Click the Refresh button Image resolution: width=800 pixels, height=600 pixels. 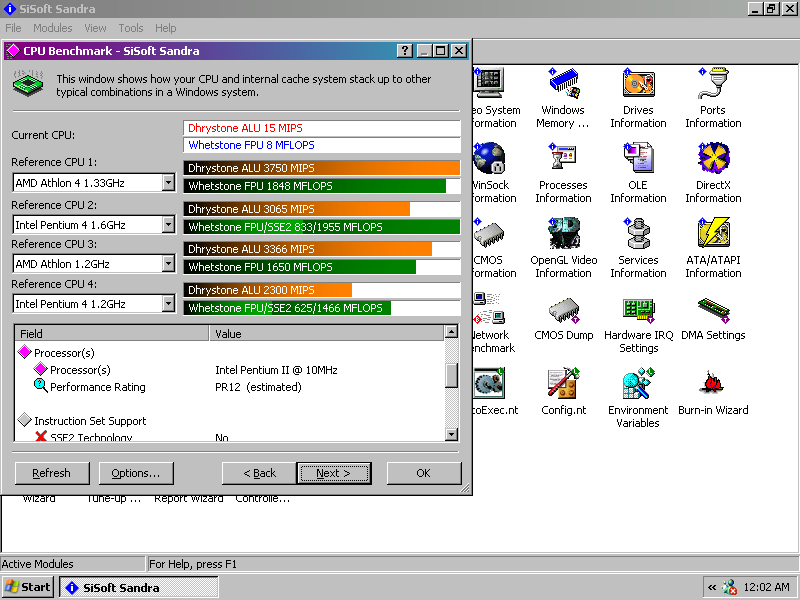click(x=52, y=473)
